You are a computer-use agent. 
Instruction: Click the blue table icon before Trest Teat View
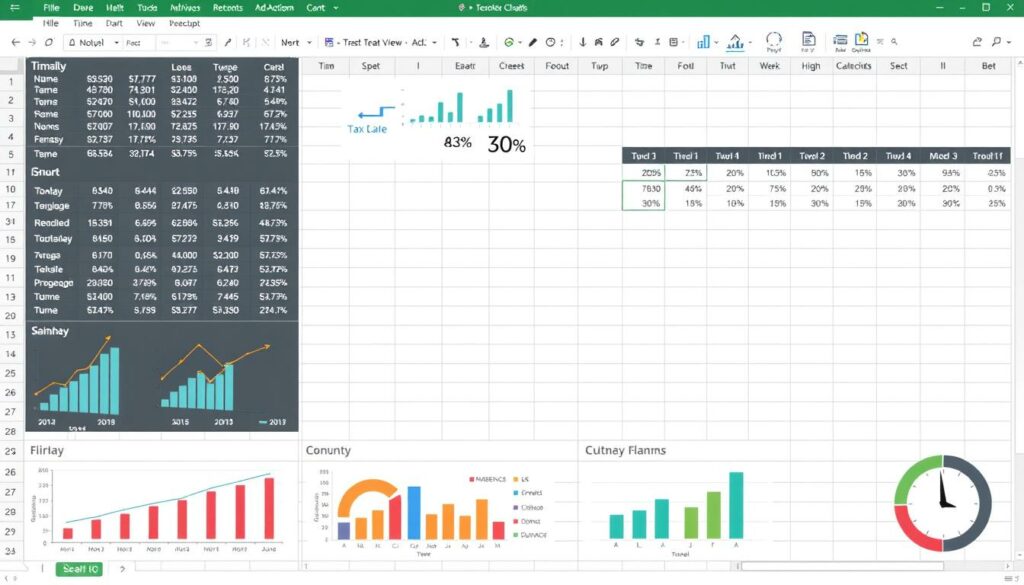pyautogui.click(x=329, y=42)
